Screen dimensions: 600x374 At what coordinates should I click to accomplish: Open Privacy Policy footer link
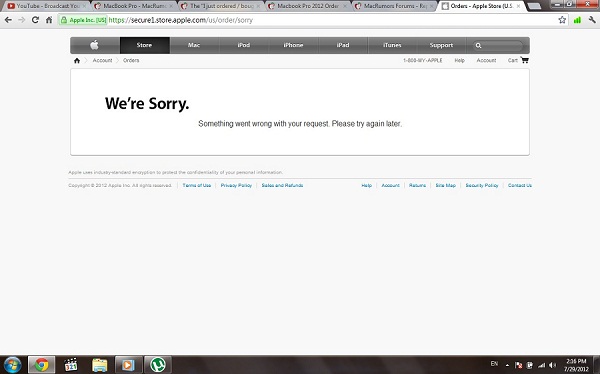click(236, 185)
